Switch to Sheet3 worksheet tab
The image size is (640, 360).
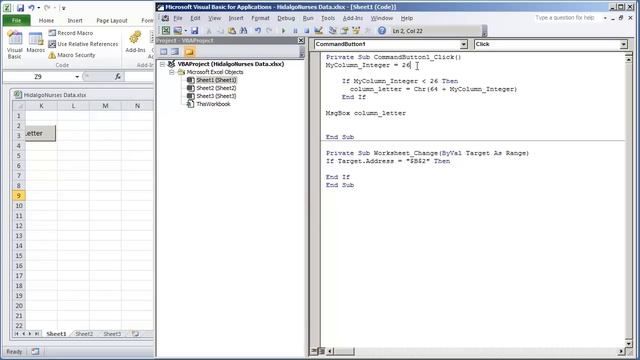pyautogui.click(x=112, y=334)
